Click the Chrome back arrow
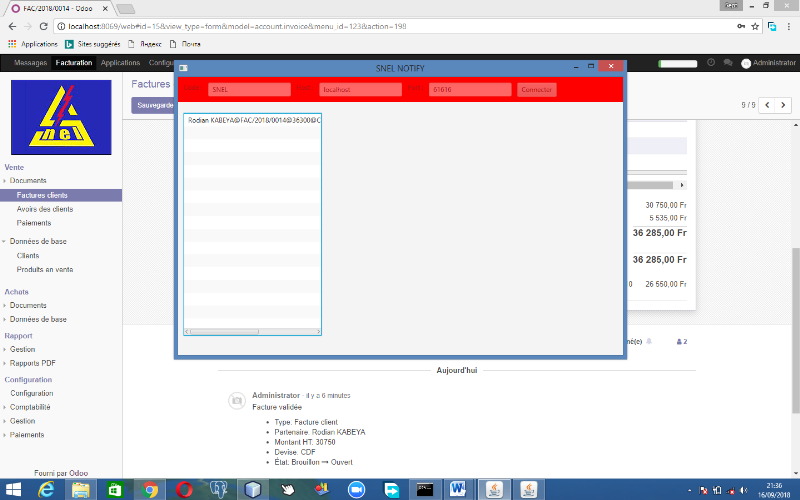The width and height of the screenshot is (800, 500). [12, 27]
